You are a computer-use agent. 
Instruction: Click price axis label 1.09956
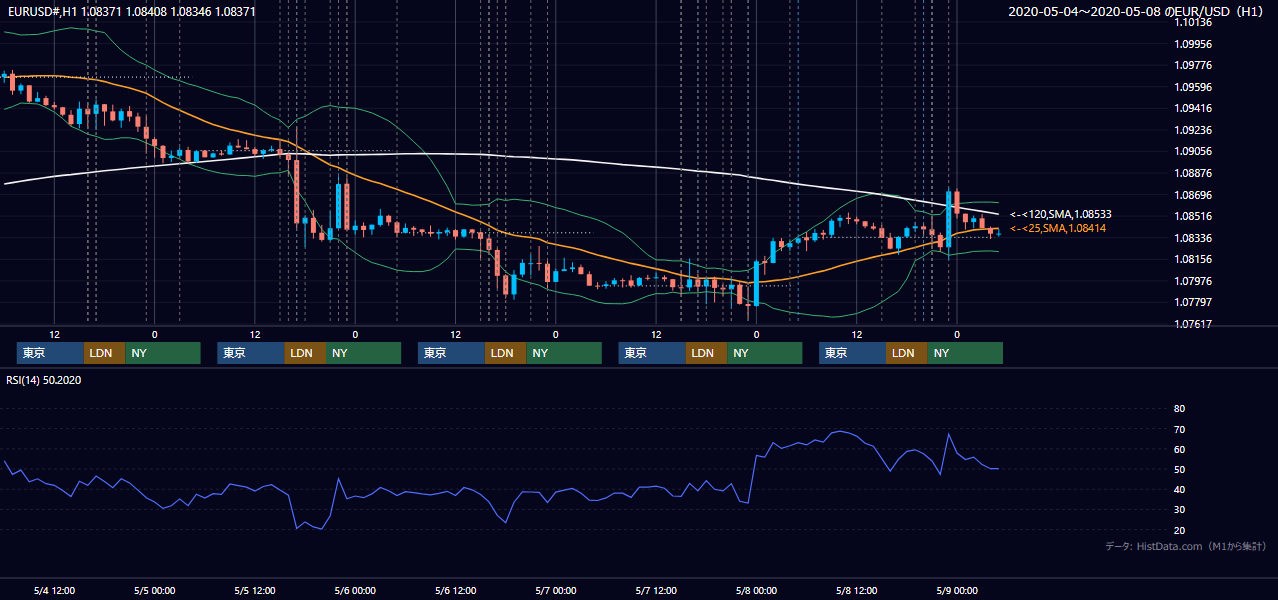point(1193,44)
